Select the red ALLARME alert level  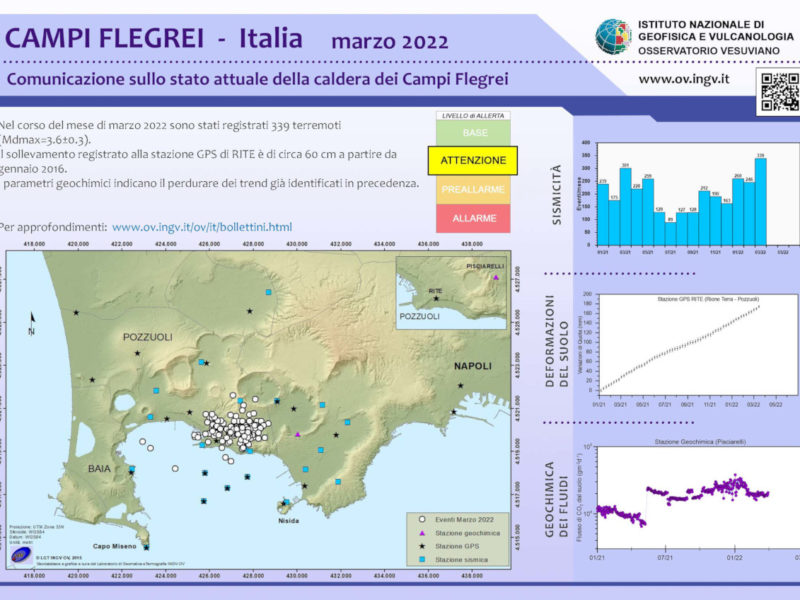(473, 217)
